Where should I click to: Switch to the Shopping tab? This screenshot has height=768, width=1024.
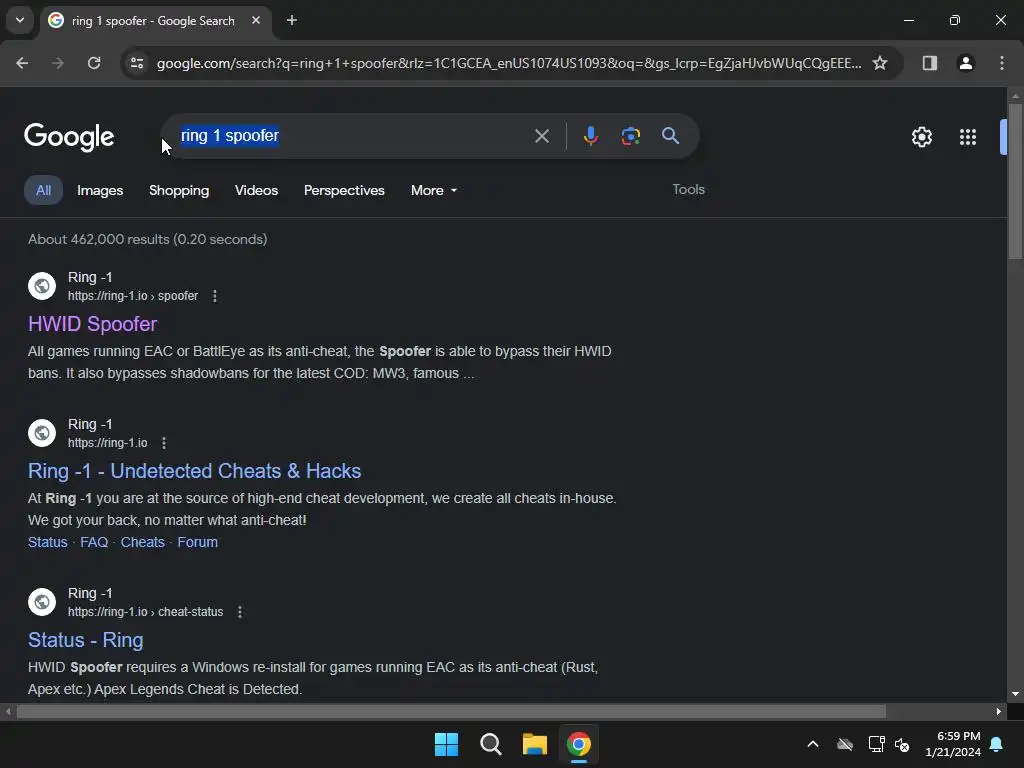click(x=179, y=190)
